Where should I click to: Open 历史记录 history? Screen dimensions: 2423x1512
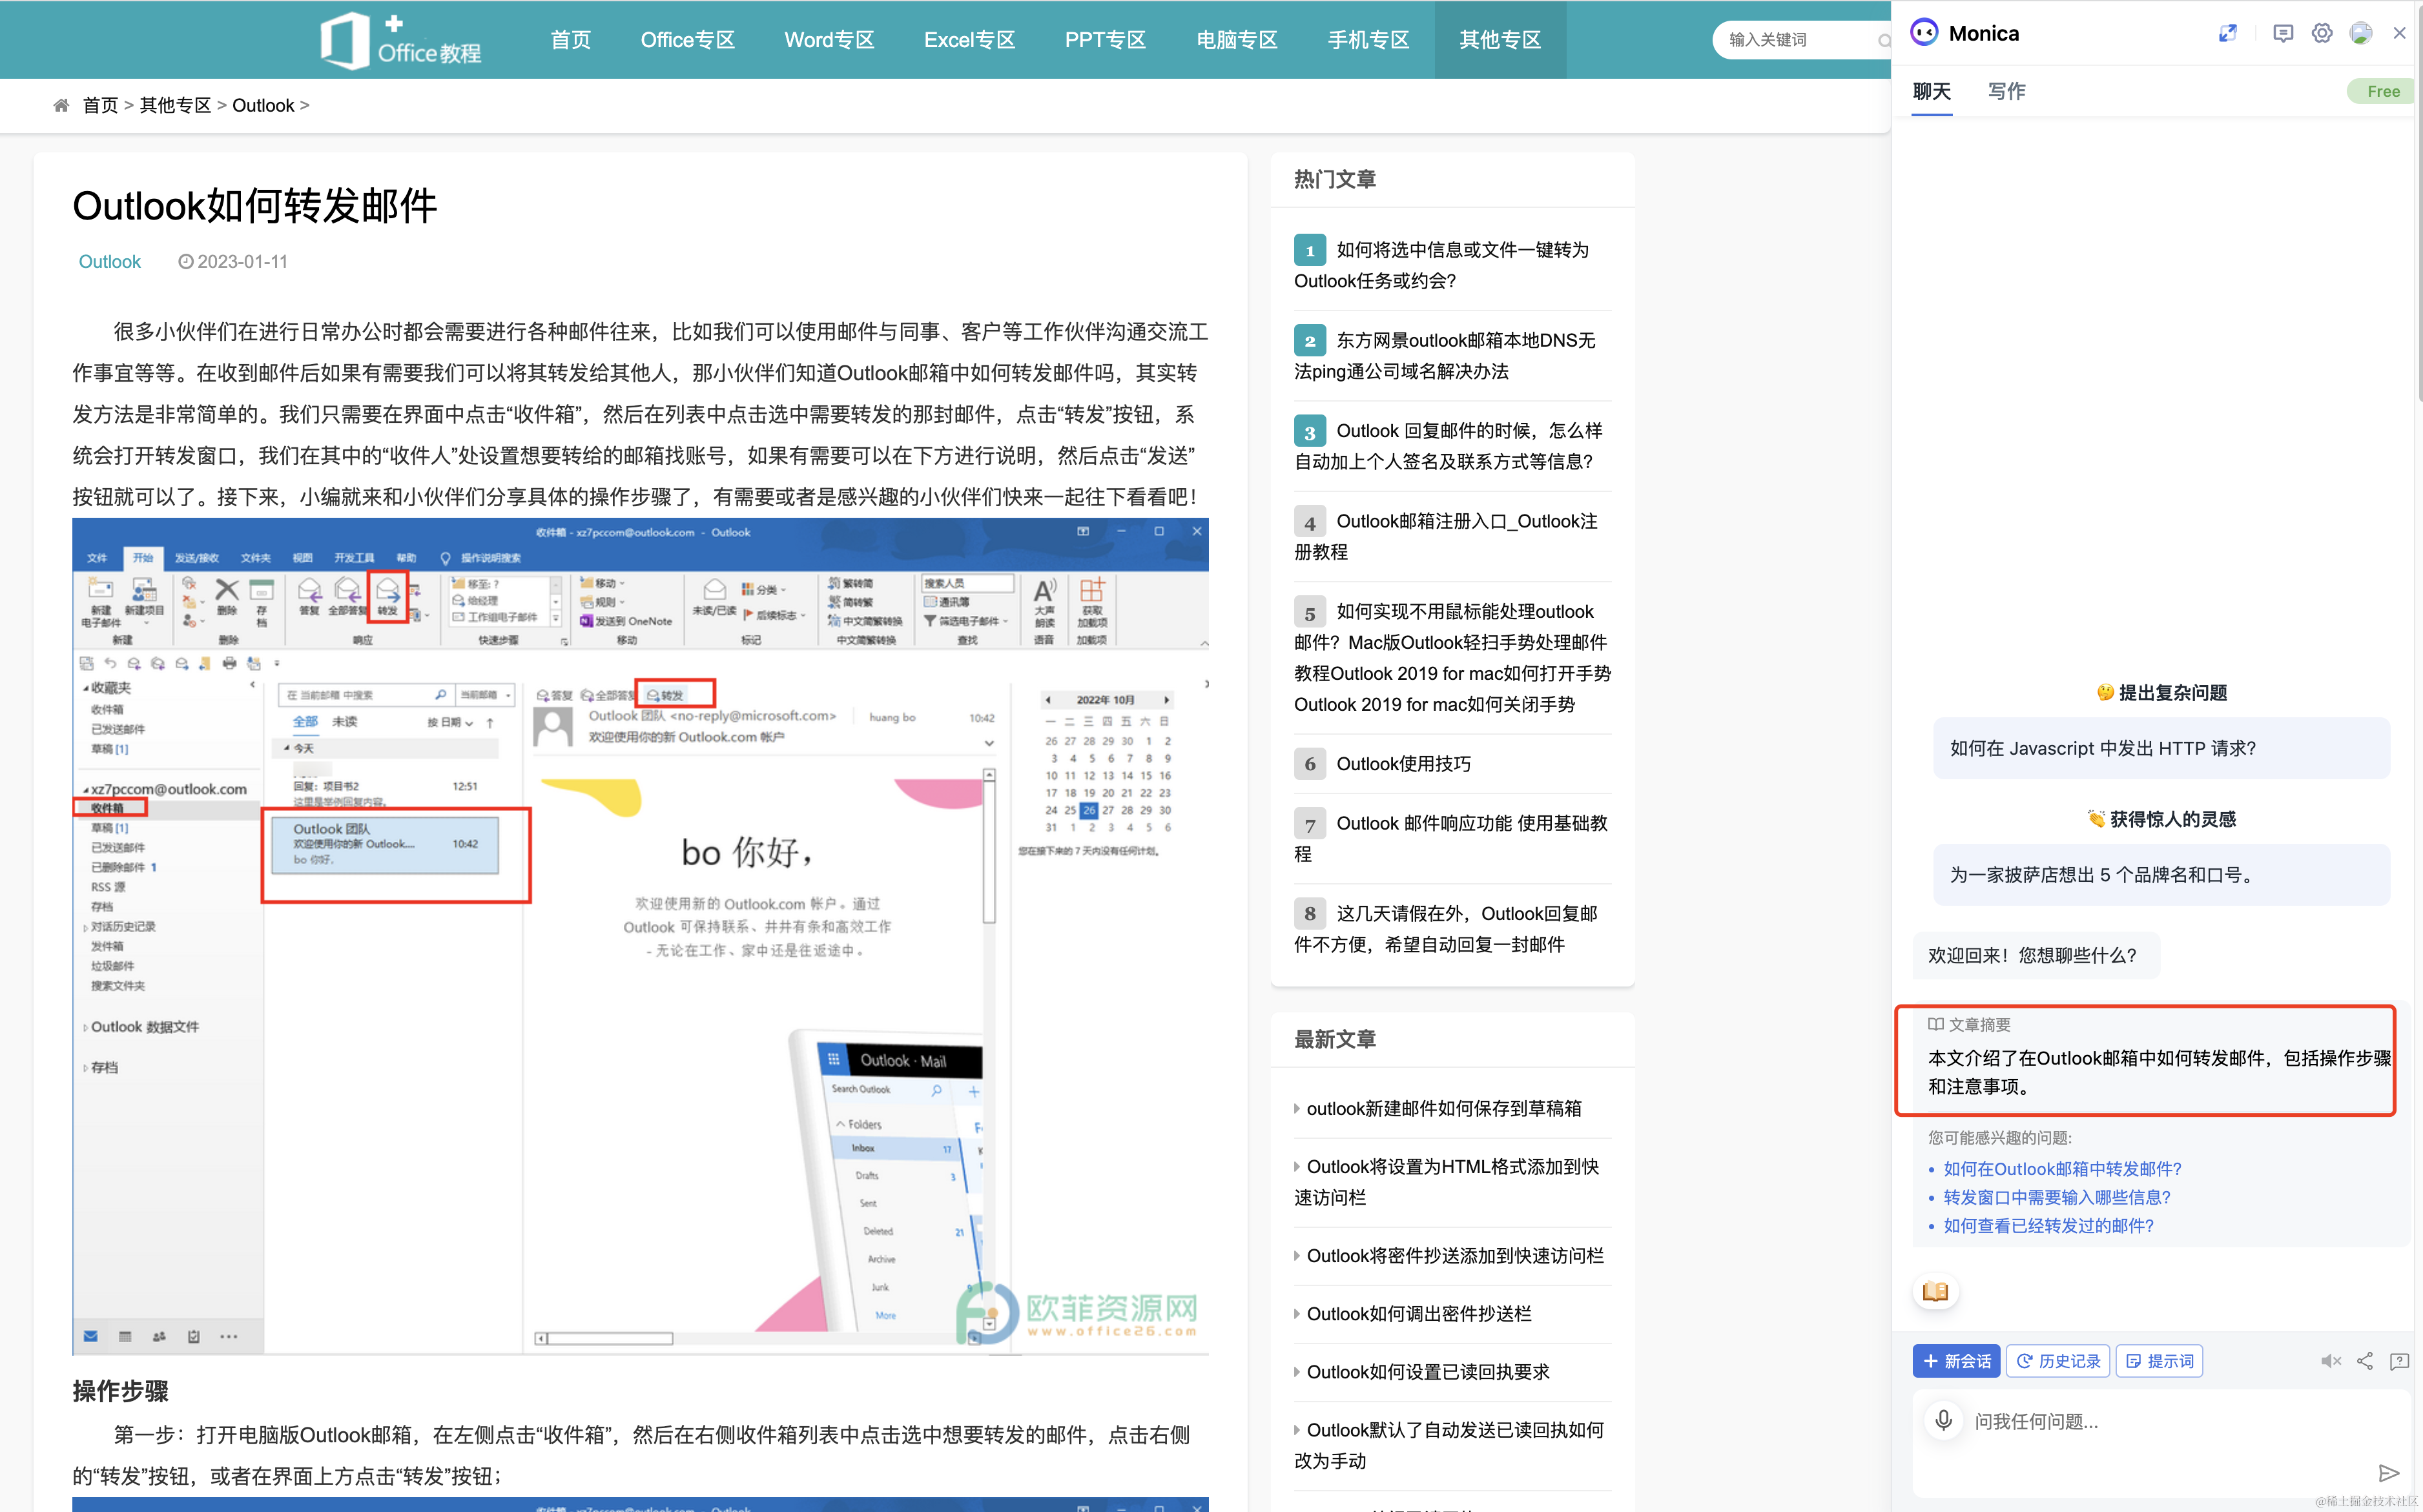pos(2058,1361)
